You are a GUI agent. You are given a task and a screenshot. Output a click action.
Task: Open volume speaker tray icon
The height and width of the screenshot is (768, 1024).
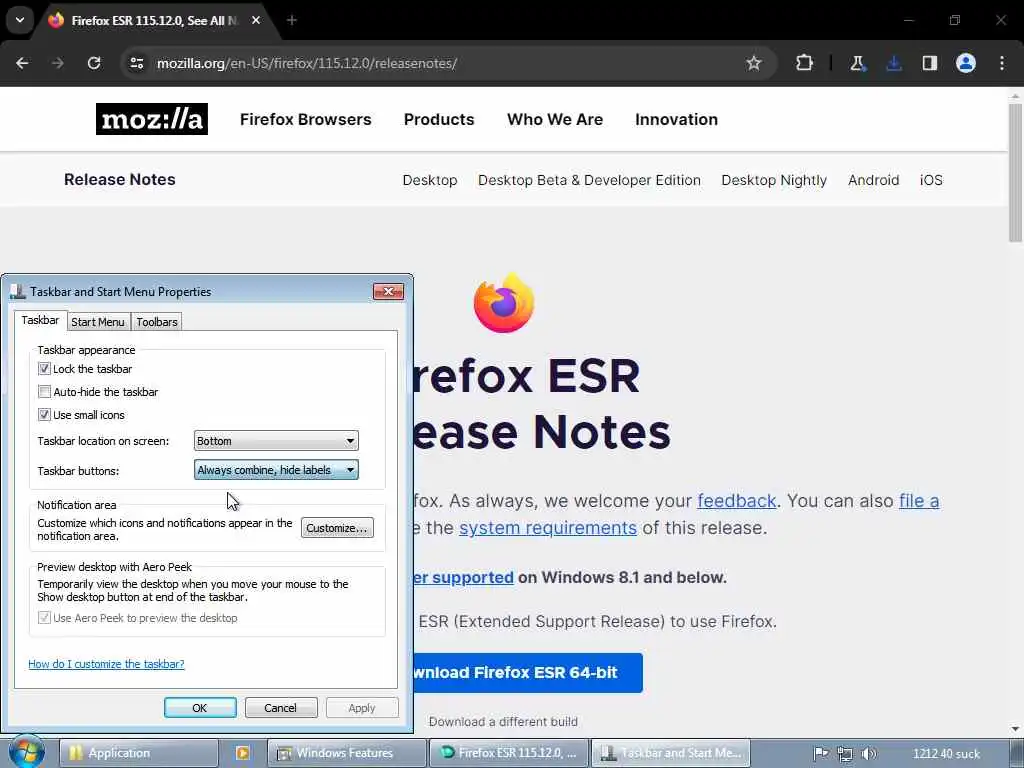pyautogui.click(x=869, y=754)
